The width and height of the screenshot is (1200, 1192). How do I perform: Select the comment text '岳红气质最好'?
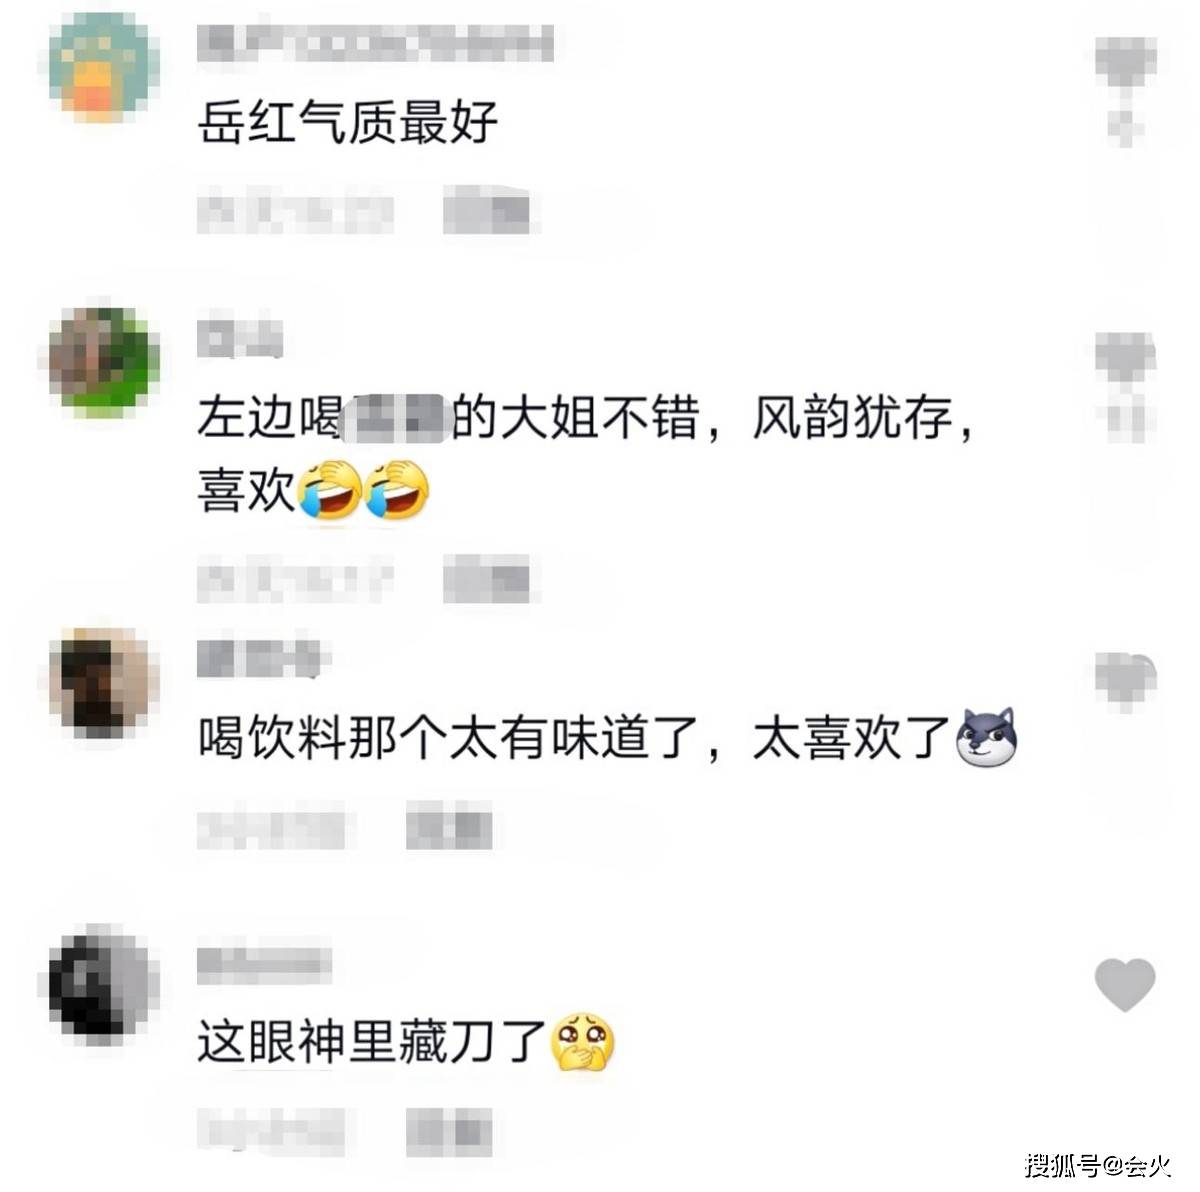pyautogui.click(x=347, y=124)
